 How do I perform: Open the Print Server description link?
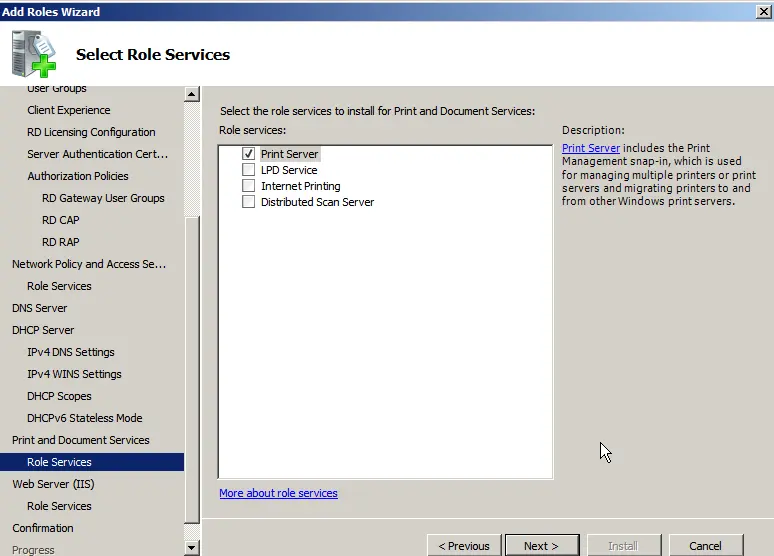[x=591, y=148]
